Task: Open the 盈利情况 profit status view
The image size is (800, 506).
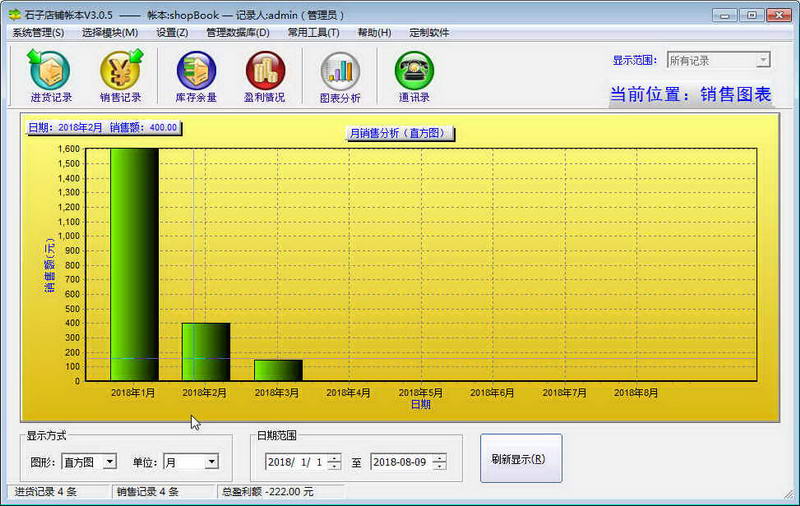Action: (x=264, y=76)
